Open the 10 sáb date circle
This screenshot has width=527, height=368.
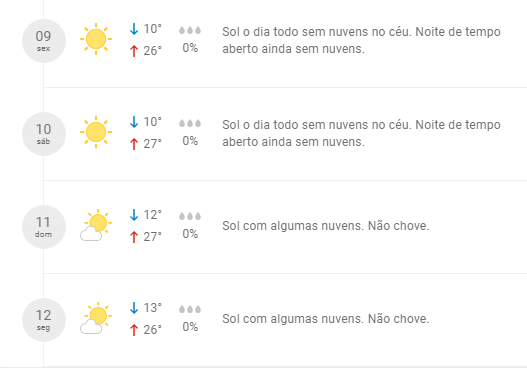(44, 134)
